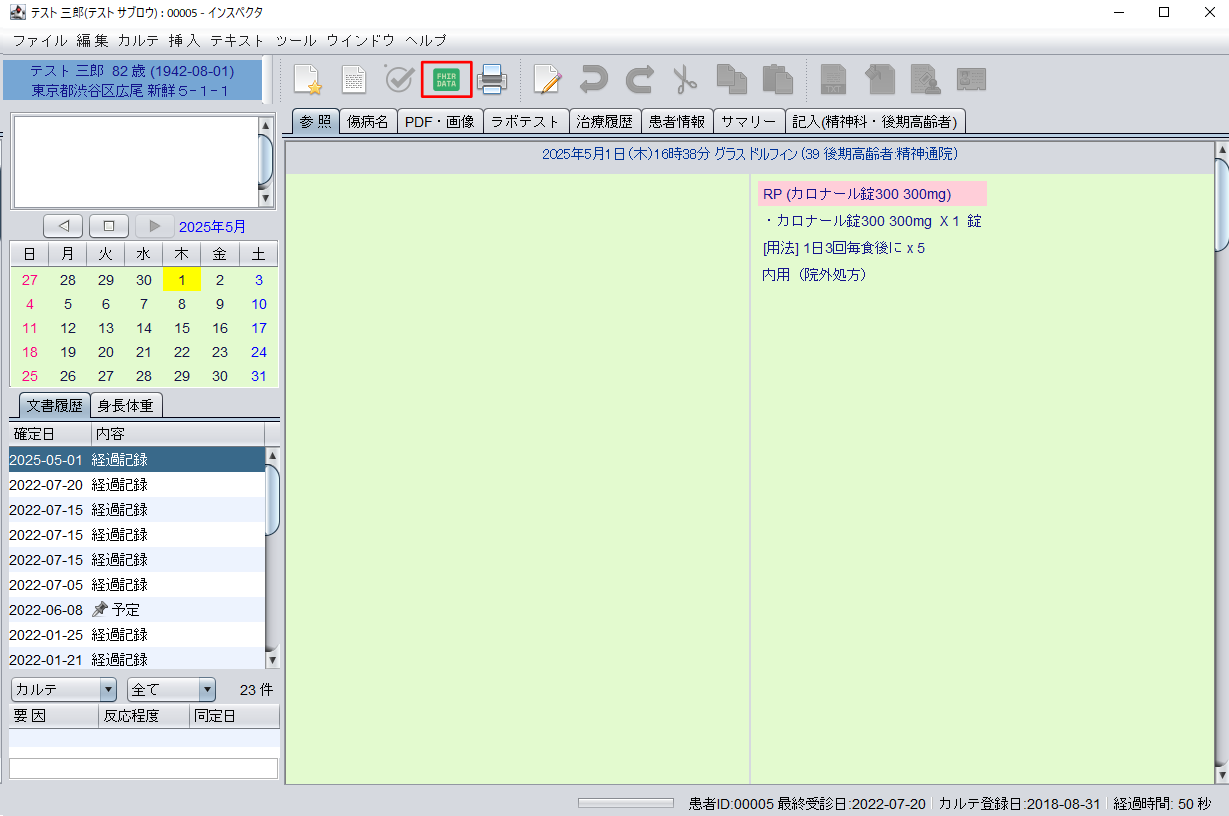The image size is (1229, 816).
Task: Open the ツール menu in menu bar
Action: (x=295, y=41)
